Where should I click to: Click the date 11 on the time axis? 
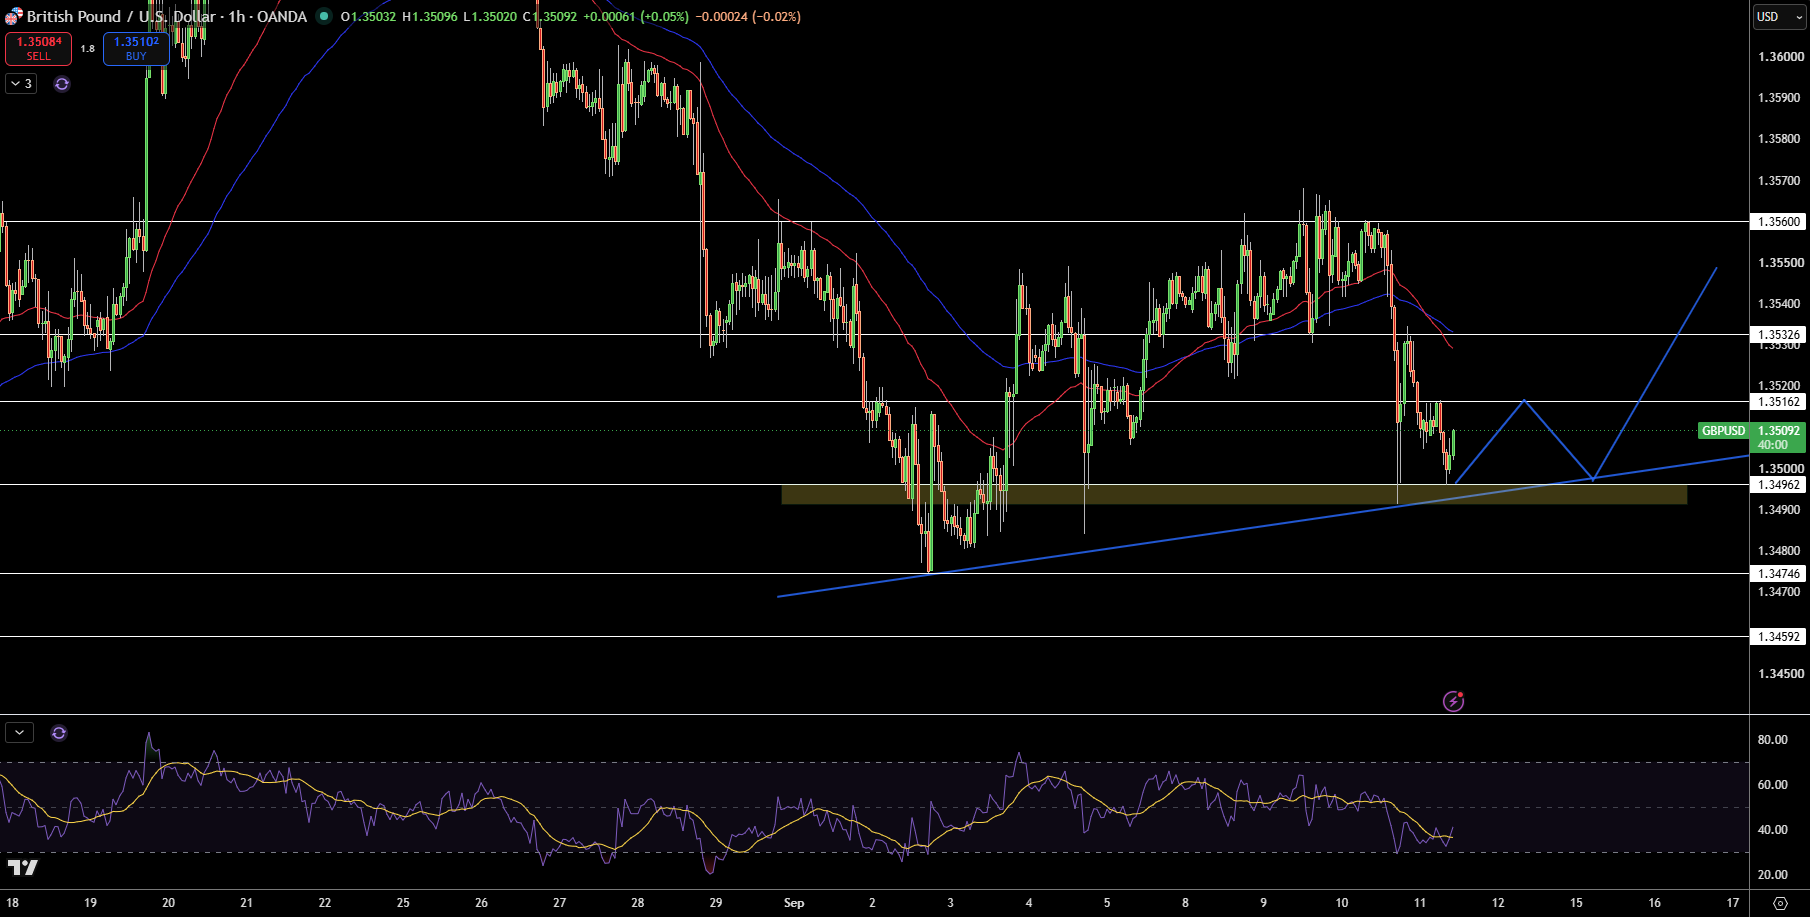click(1420, 903)
